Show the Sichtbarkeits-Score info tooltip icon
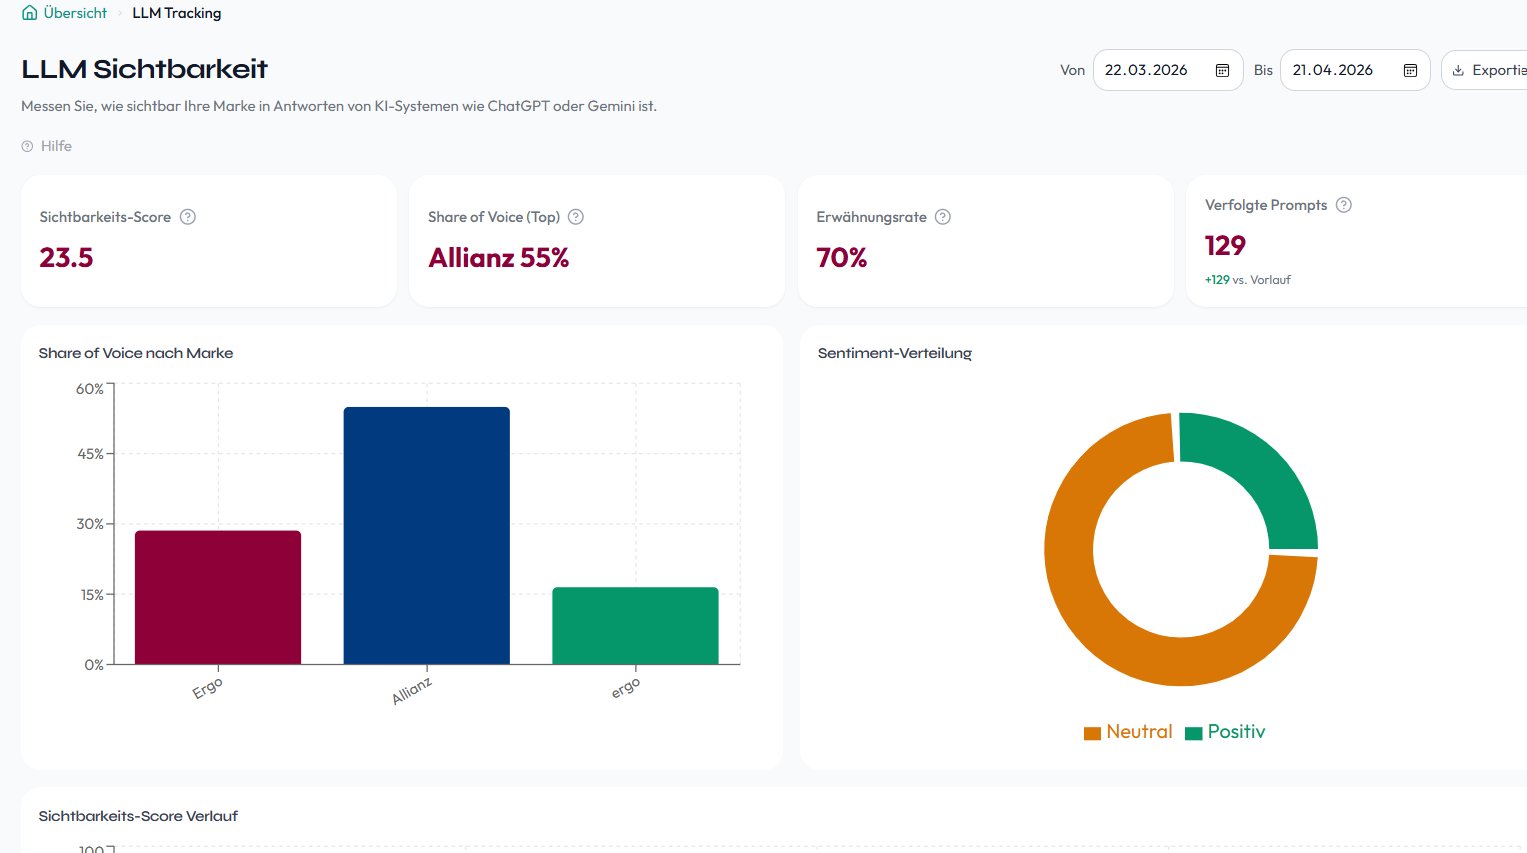This screenshot has height=853, width=1527. click(x=187, y=217)
